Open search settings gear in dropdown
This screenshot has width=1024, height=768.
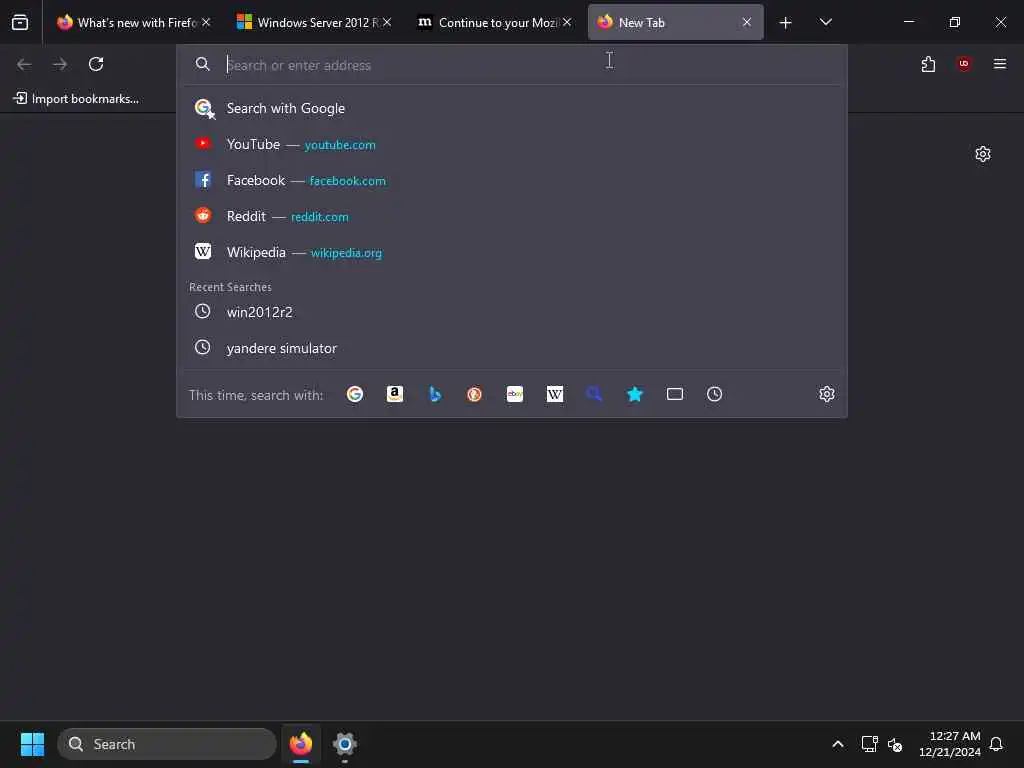point(827,394)
